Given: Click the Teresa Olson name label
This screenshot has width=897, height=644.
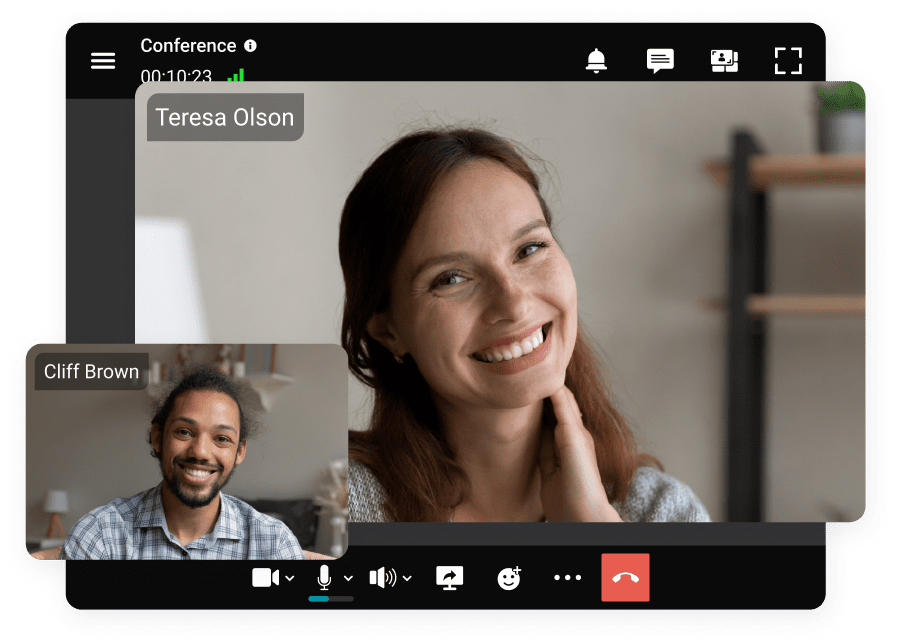Looking at the screenshot, I should [x=224, y=117].
